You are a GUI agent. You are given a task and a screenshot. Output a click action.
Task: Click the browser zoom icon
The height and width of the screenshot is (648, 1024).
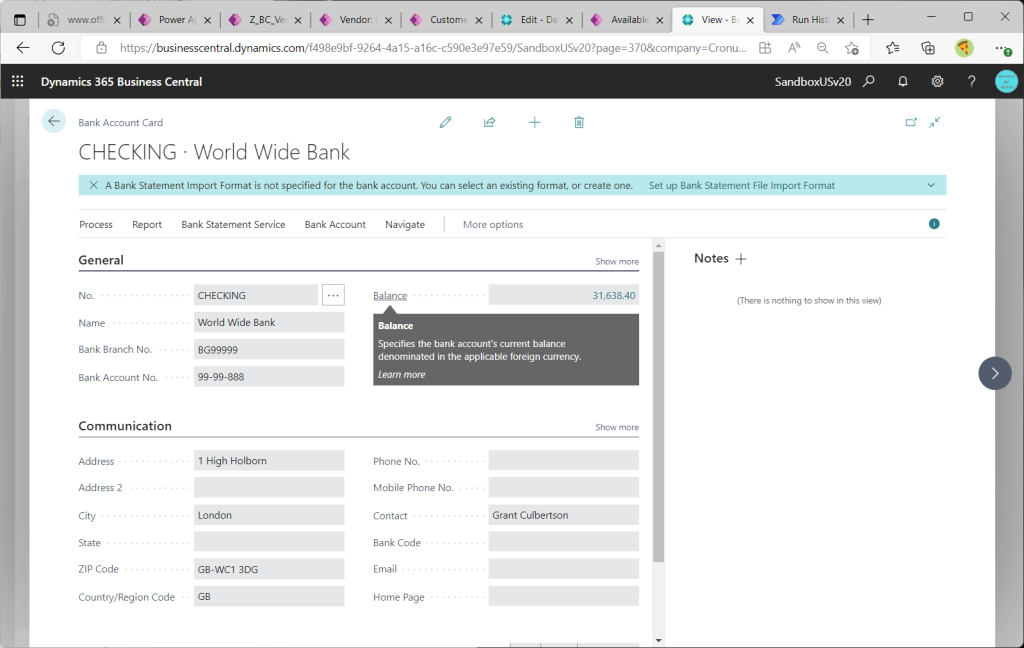[822, 48]
